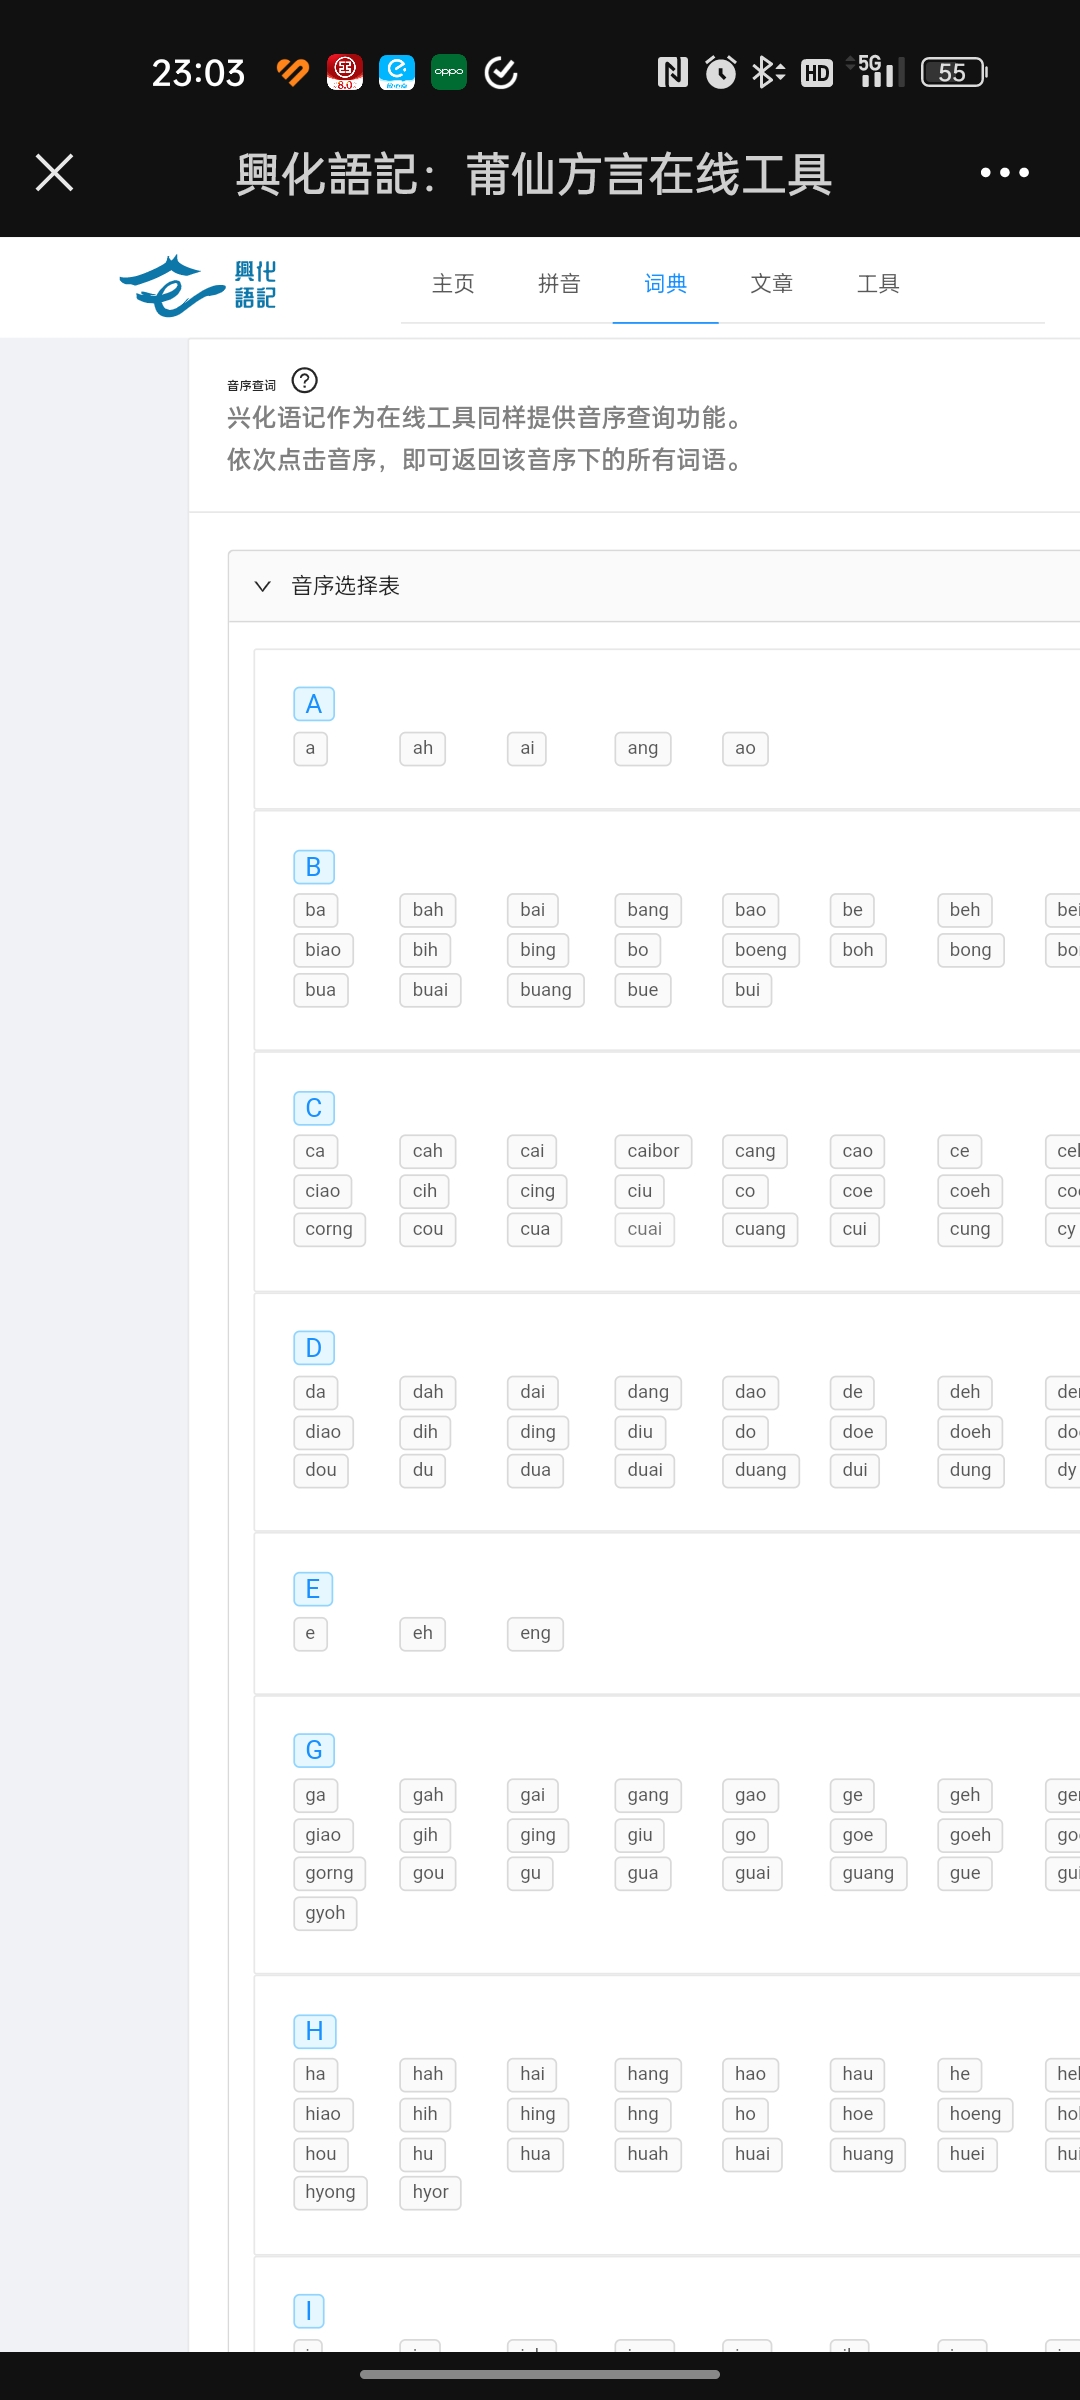This screenshot has height=2400, width=1080.
Task: Select letter I section tag
Action: tap(309, 2311)
